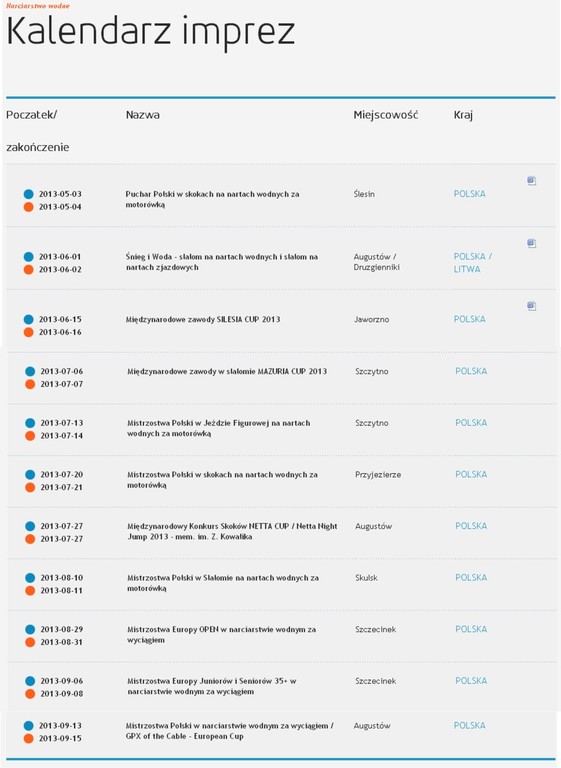Select POLSKA link in the Ślesin row

coord(469,194)
